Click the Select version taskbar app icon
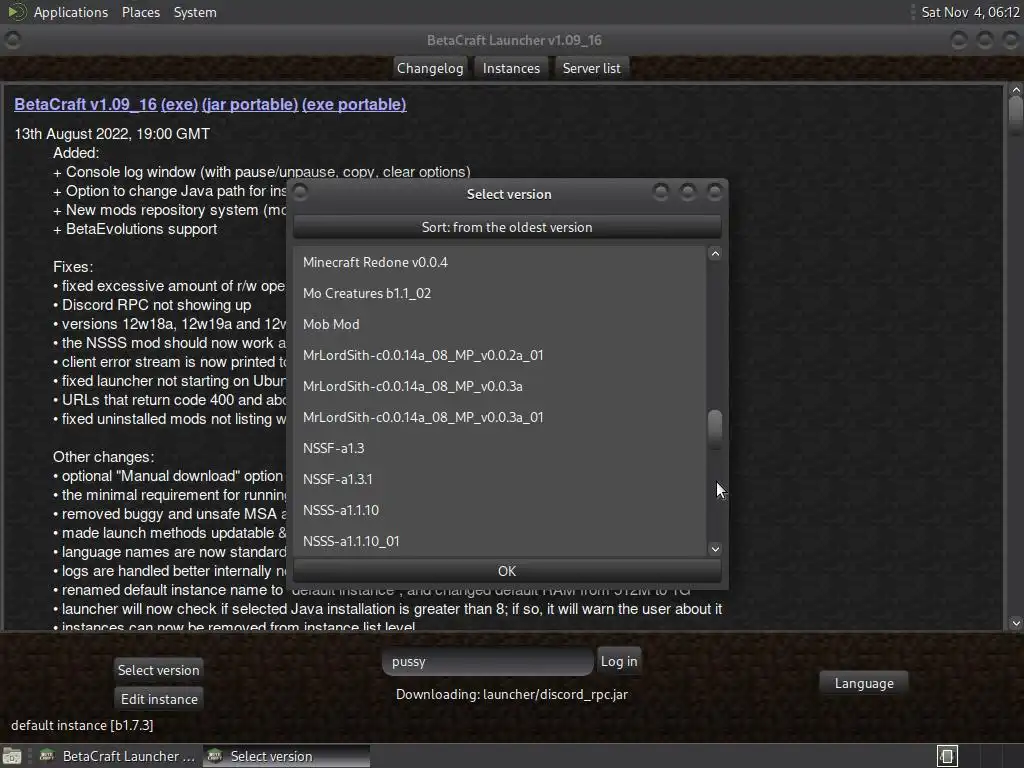Viewport: 1024px width, 768px height. click(214, 756)
